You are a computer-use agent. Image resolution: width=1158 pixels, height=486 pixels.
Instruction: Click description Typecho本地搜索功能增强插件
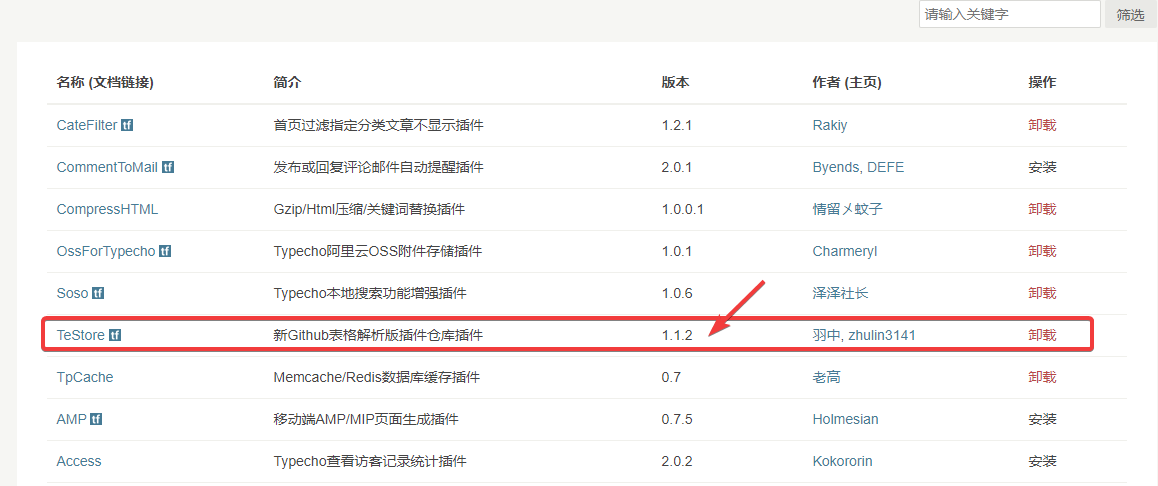tap(370, 293)
